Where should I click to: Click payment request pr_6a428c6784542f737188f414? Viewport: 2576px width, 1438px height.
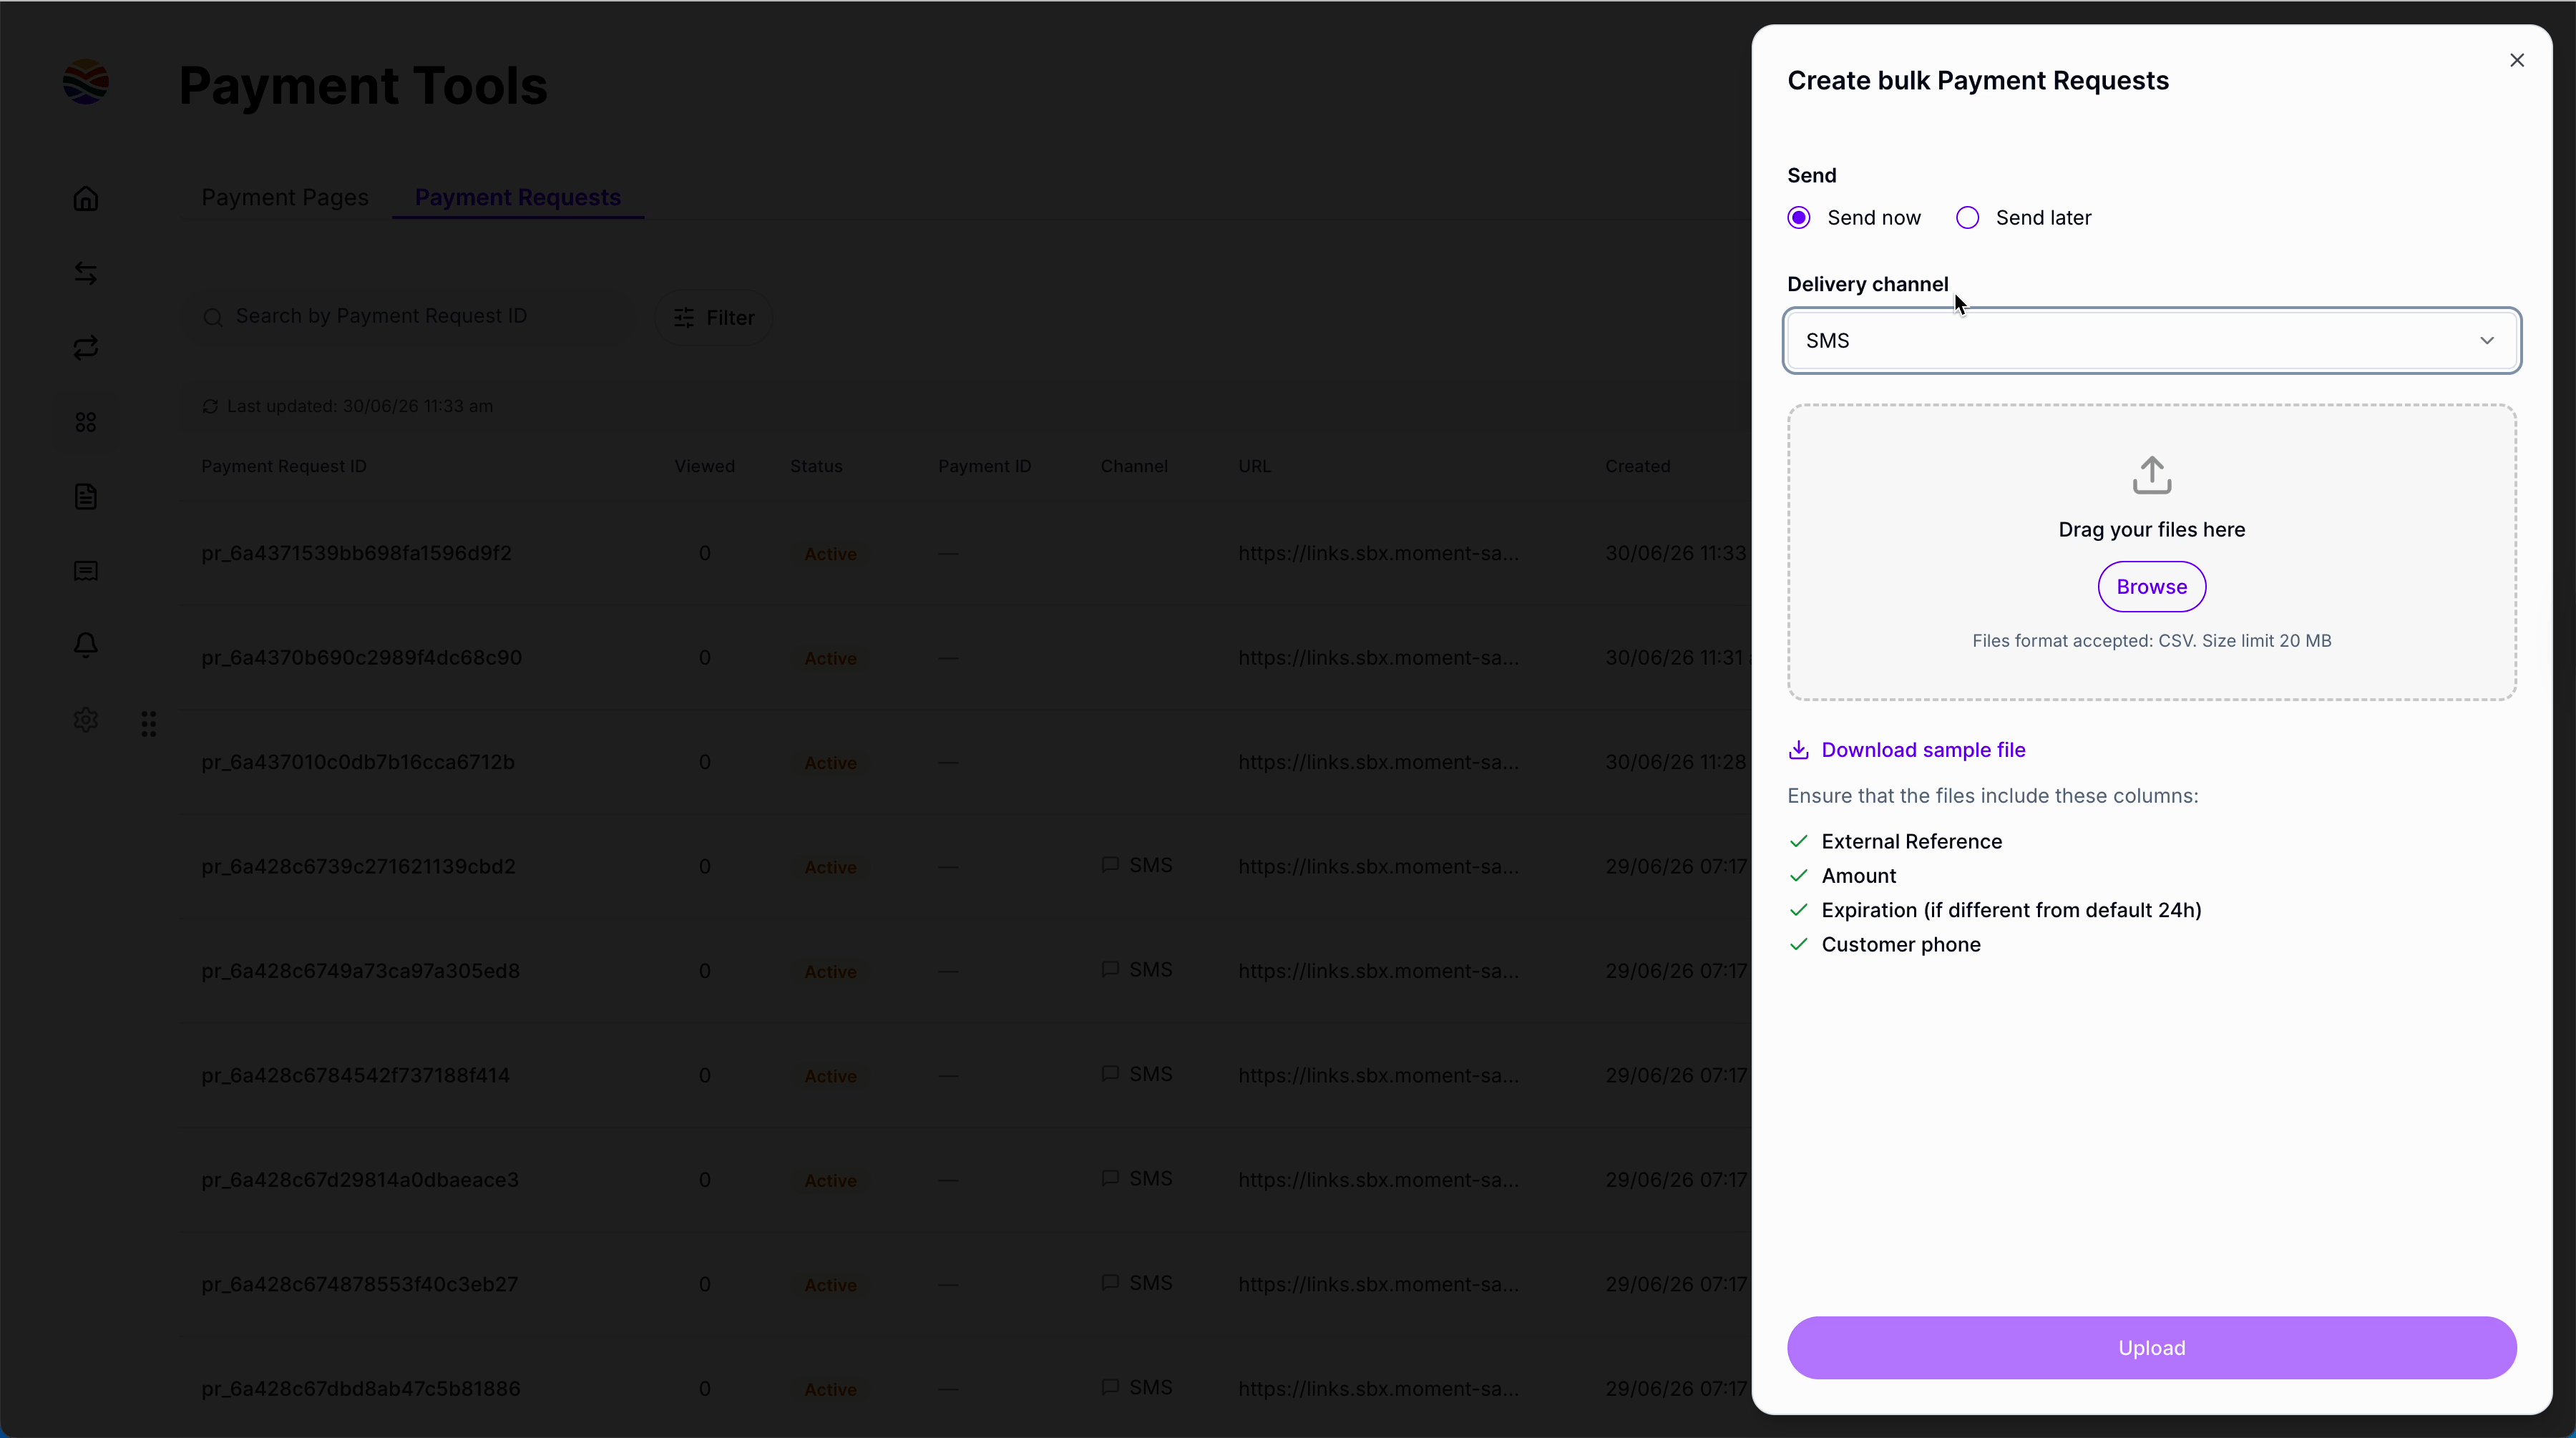click(x=355, y=1075)
